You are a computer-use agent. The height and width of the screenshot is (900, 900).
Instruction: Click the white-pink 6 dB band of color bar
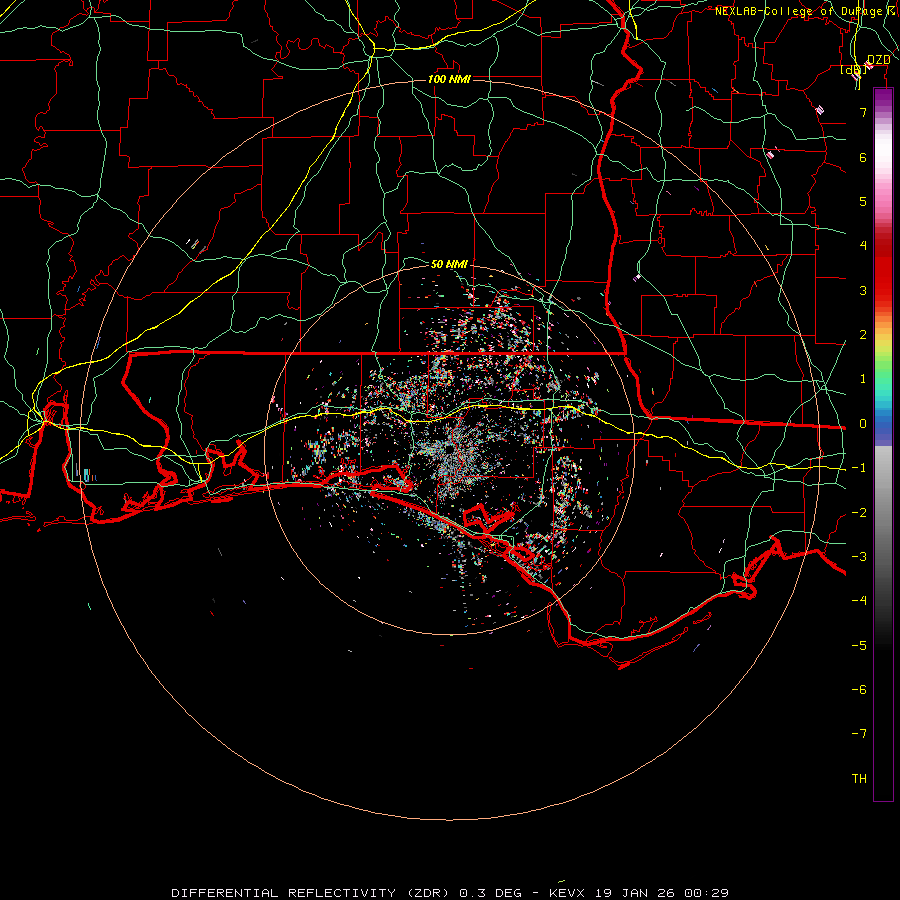pos(883,157)
